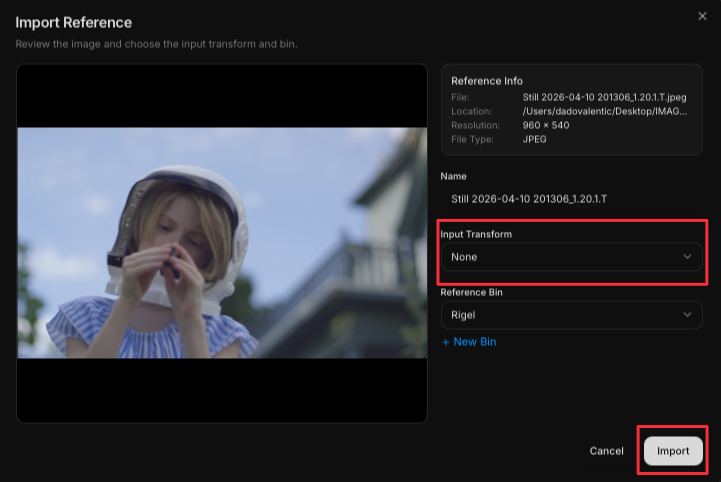The height and width of the screenshot is (482, 721).
Task: Create a bin via New Bin link
Action: [x=469, y=342]
